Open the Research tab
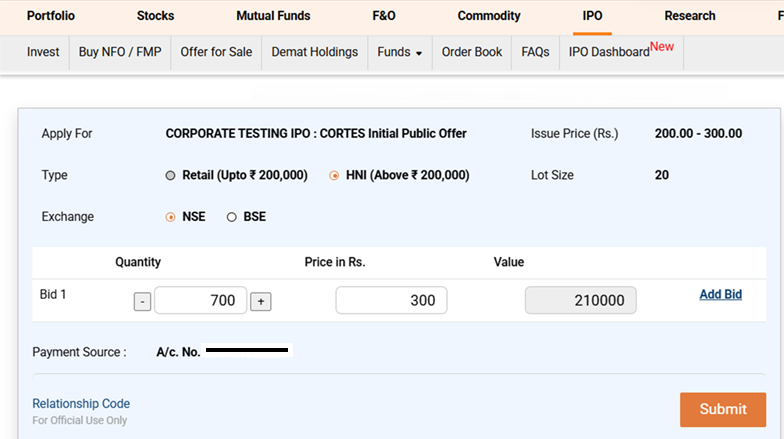Screen dimensions: 784x439 point(689,16)
